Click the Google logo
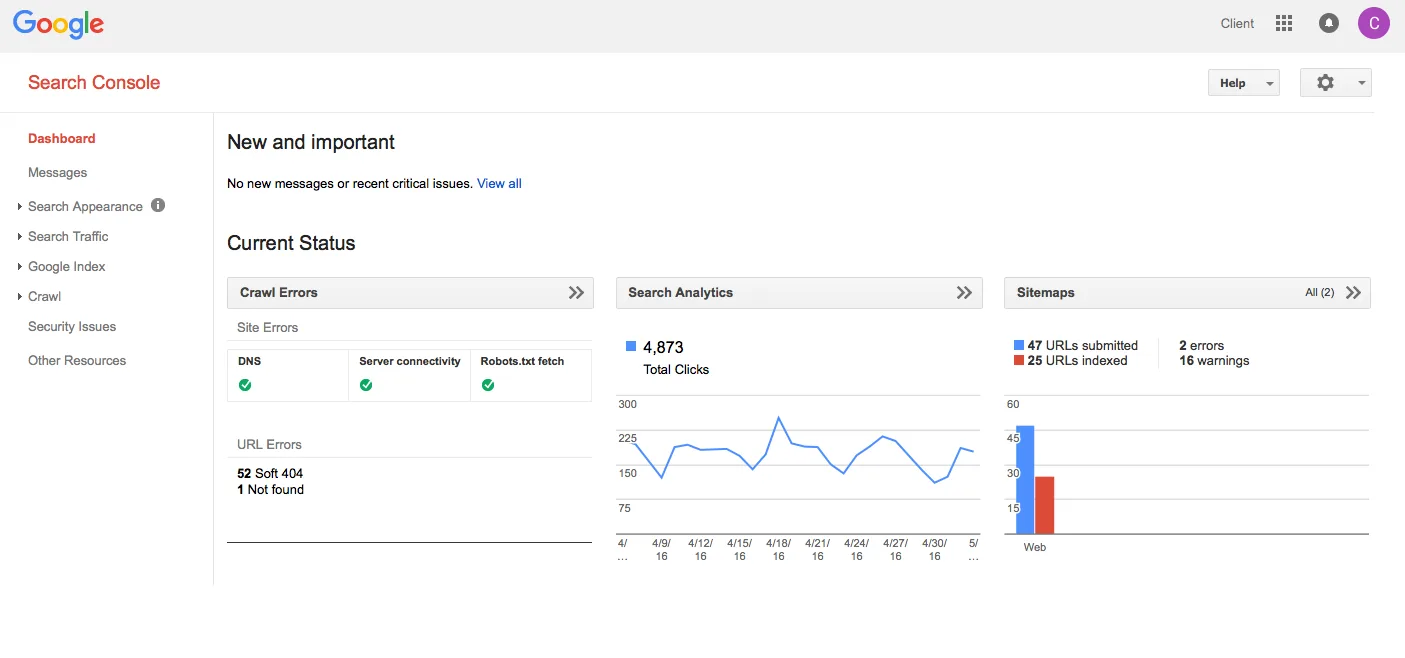 pyautogui.click(x=58, y=24)
